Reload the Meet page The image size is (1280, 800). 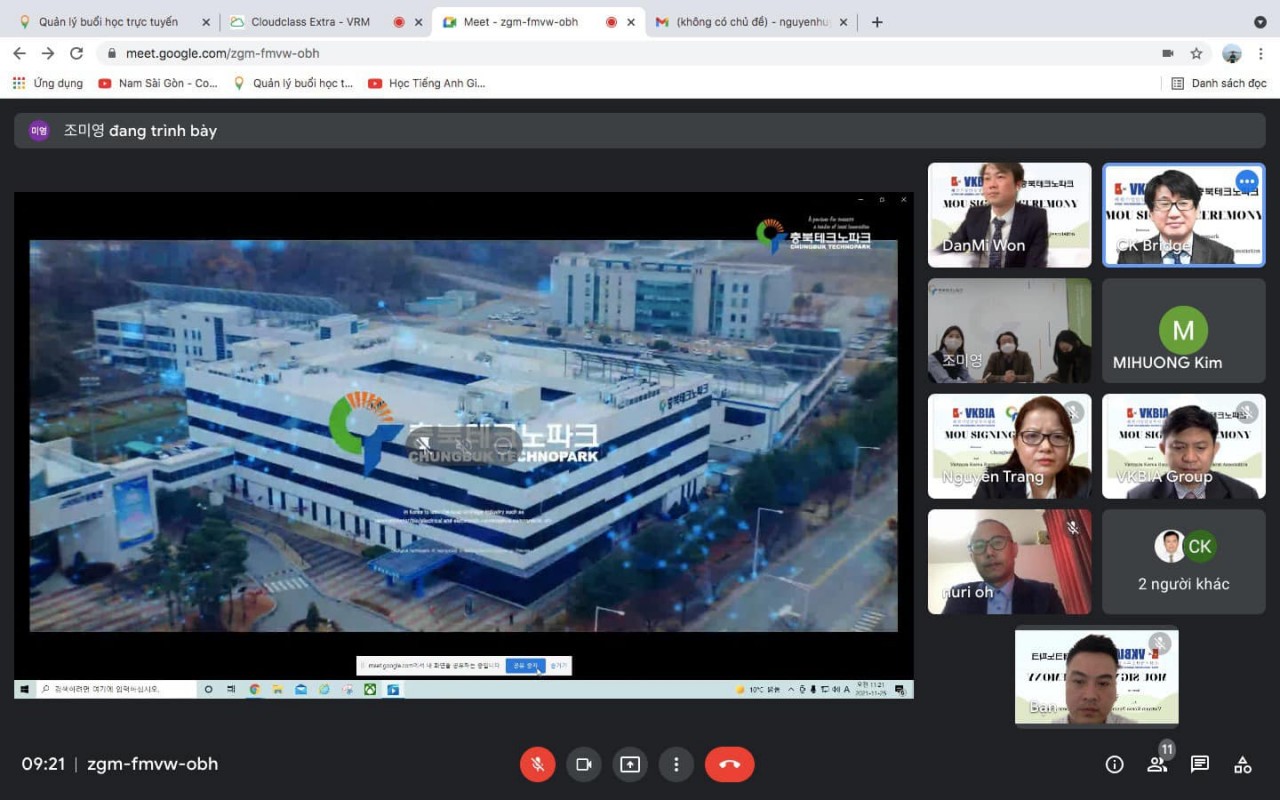click(76, 53)
